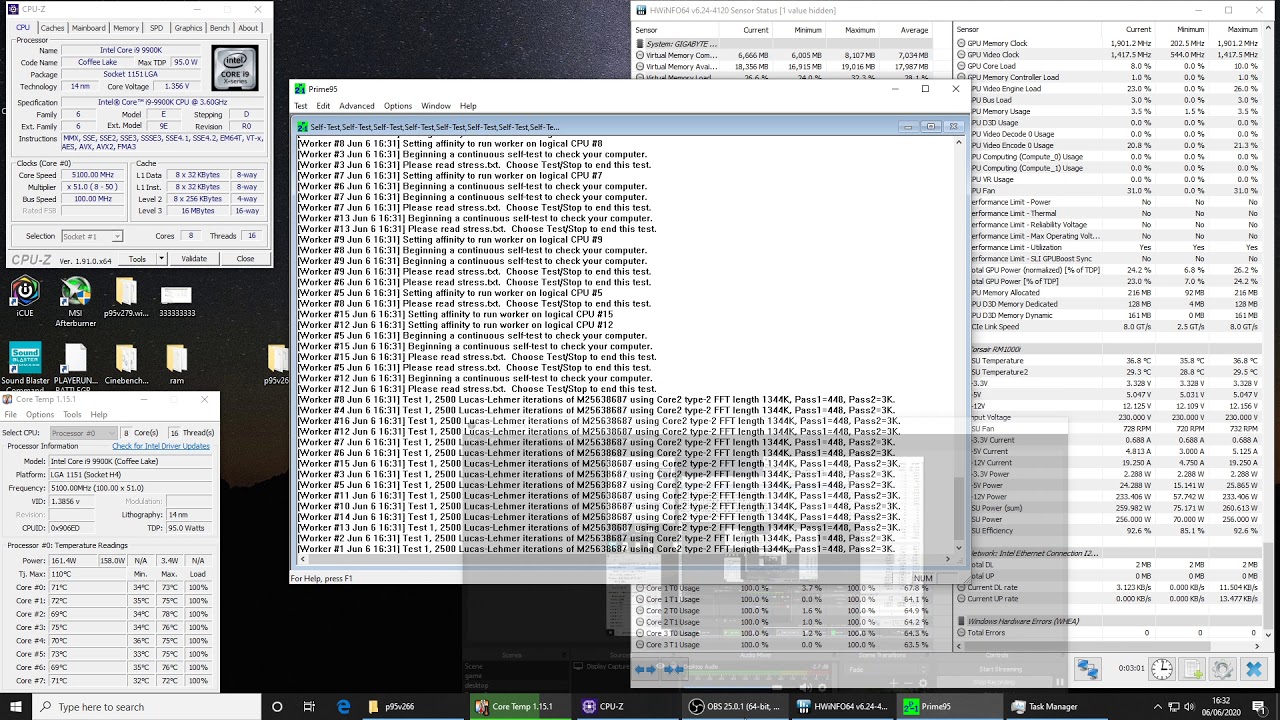Switch to CPU-Z taskbar button
This screenshot has height=720, width=1280.
tap(630, 706)
